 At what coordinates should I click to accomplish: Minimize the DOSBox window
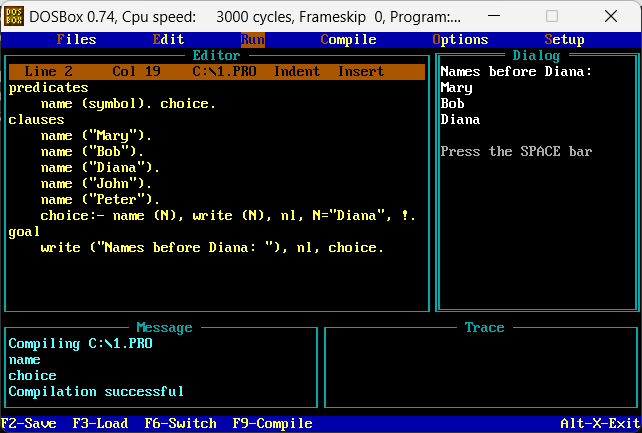[494, 16]
